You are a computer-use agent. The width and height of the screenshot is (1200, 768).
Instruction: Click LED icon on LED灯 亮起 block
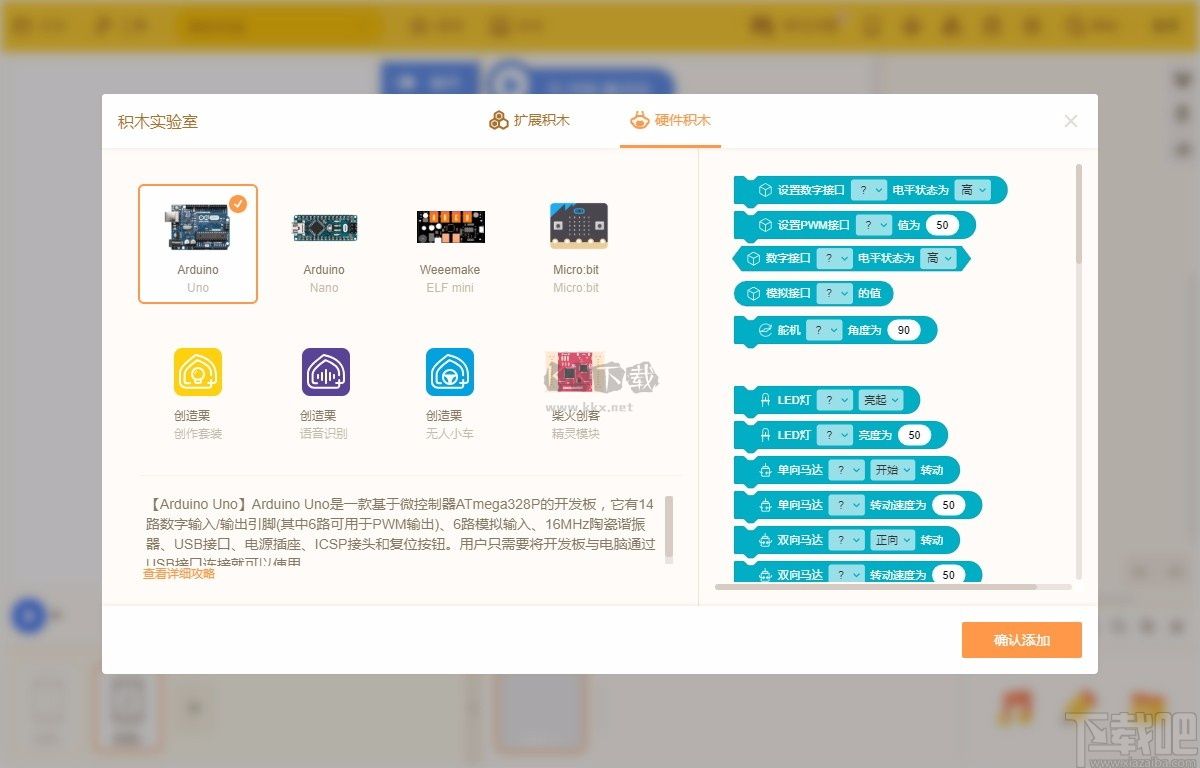tap(765, 400)
